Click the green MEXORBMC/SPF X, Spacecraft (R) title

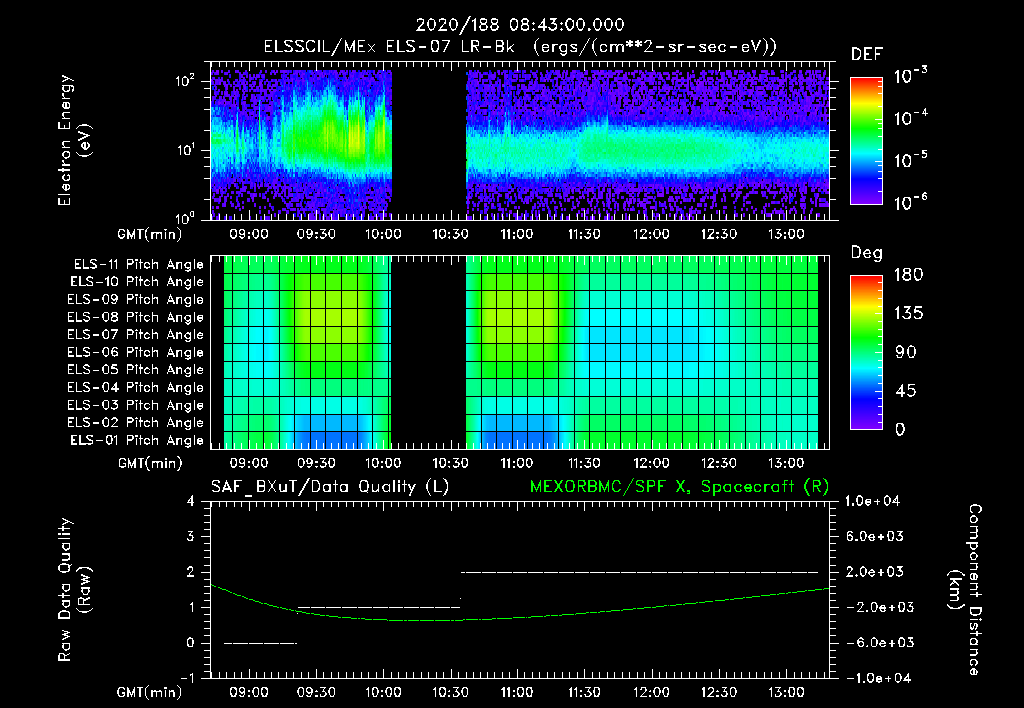[x=679, y=487]
